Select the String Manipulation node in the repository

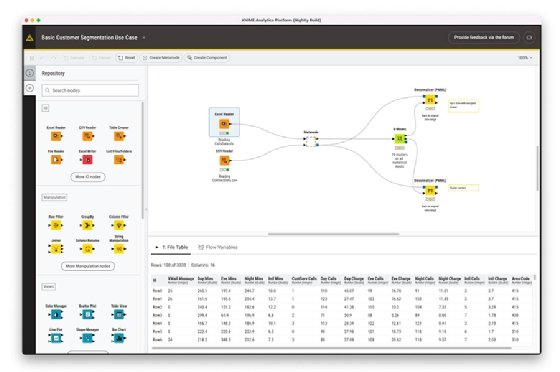tap(119, 249)
